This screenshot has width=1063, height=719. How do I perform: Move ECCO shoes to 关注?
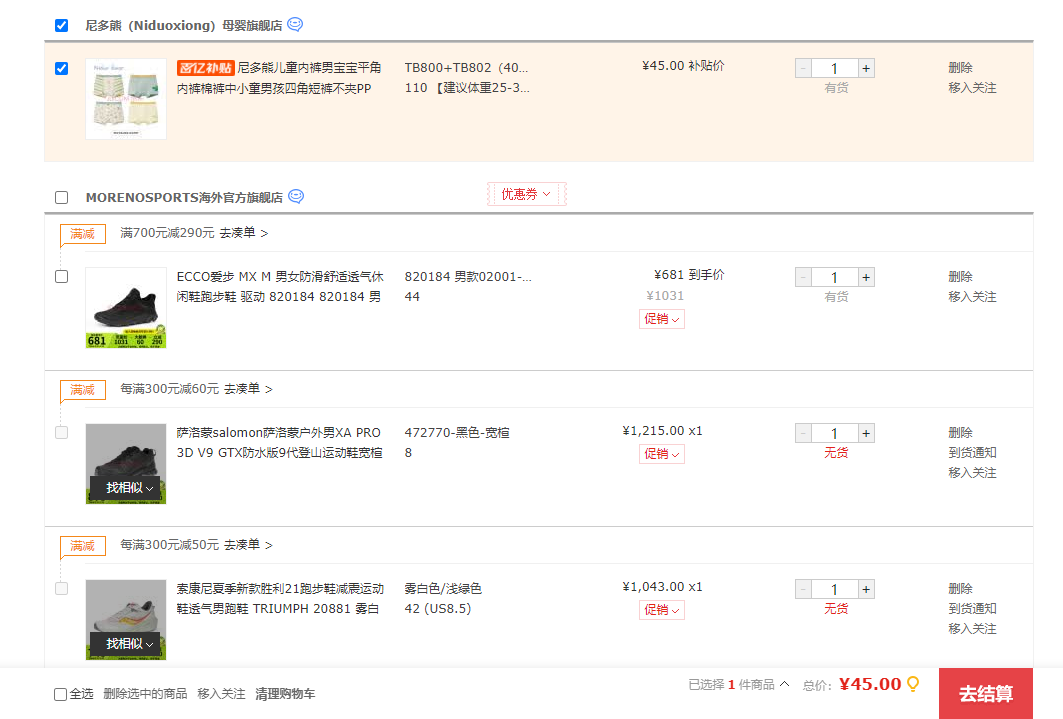972,296
